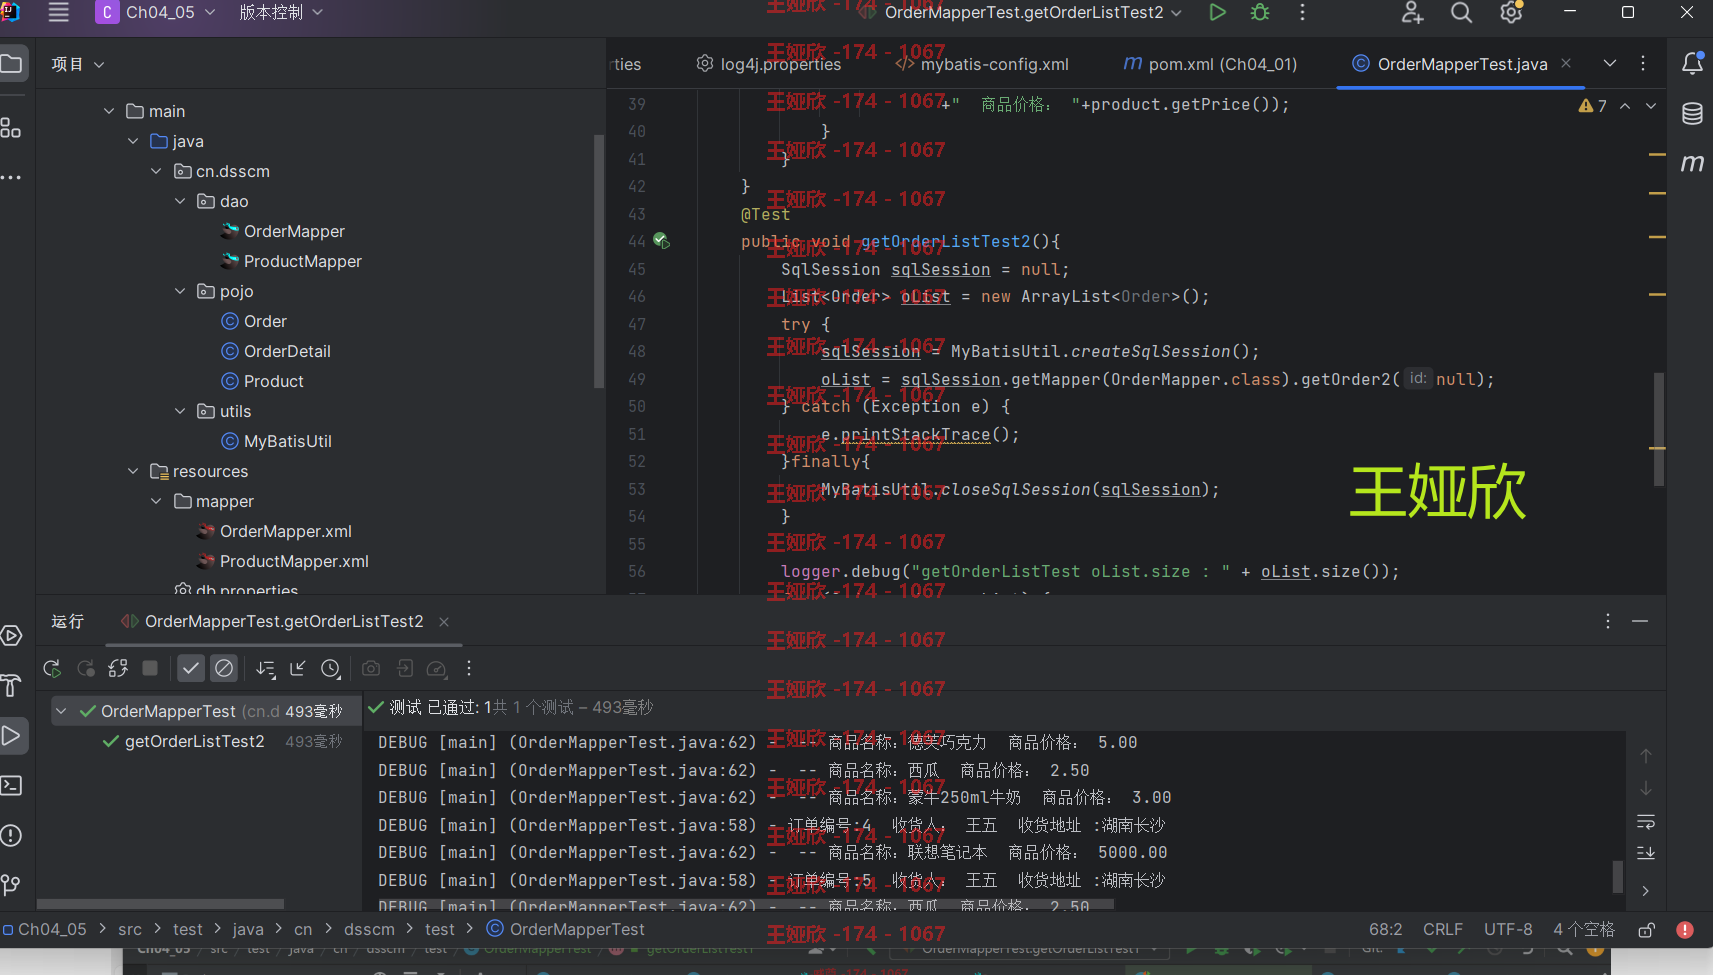Open Structure tool window in left sidebar
The height and width of the screenshot is (975, 1713).
coord(11,127)
